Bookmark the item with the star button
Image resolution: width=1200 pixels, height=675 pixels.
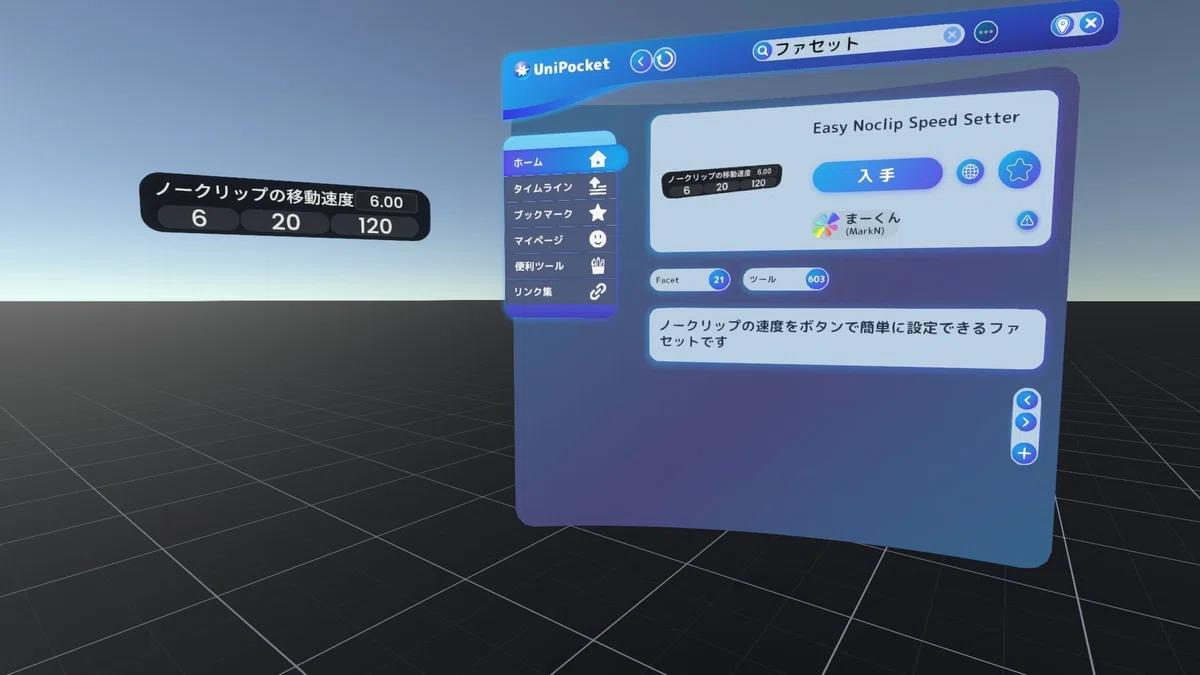pos(1019,169)
